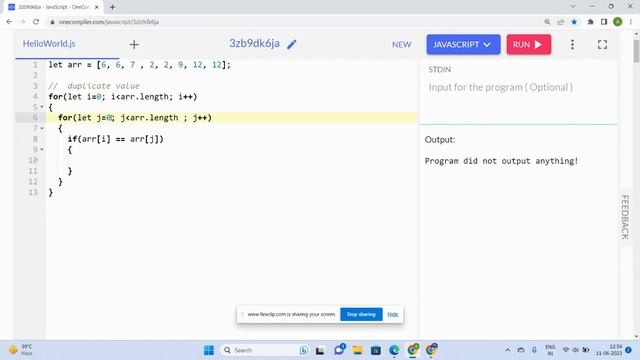Click the microphone tray icon
The image size is (640, 360).
(x=534, y=350)
